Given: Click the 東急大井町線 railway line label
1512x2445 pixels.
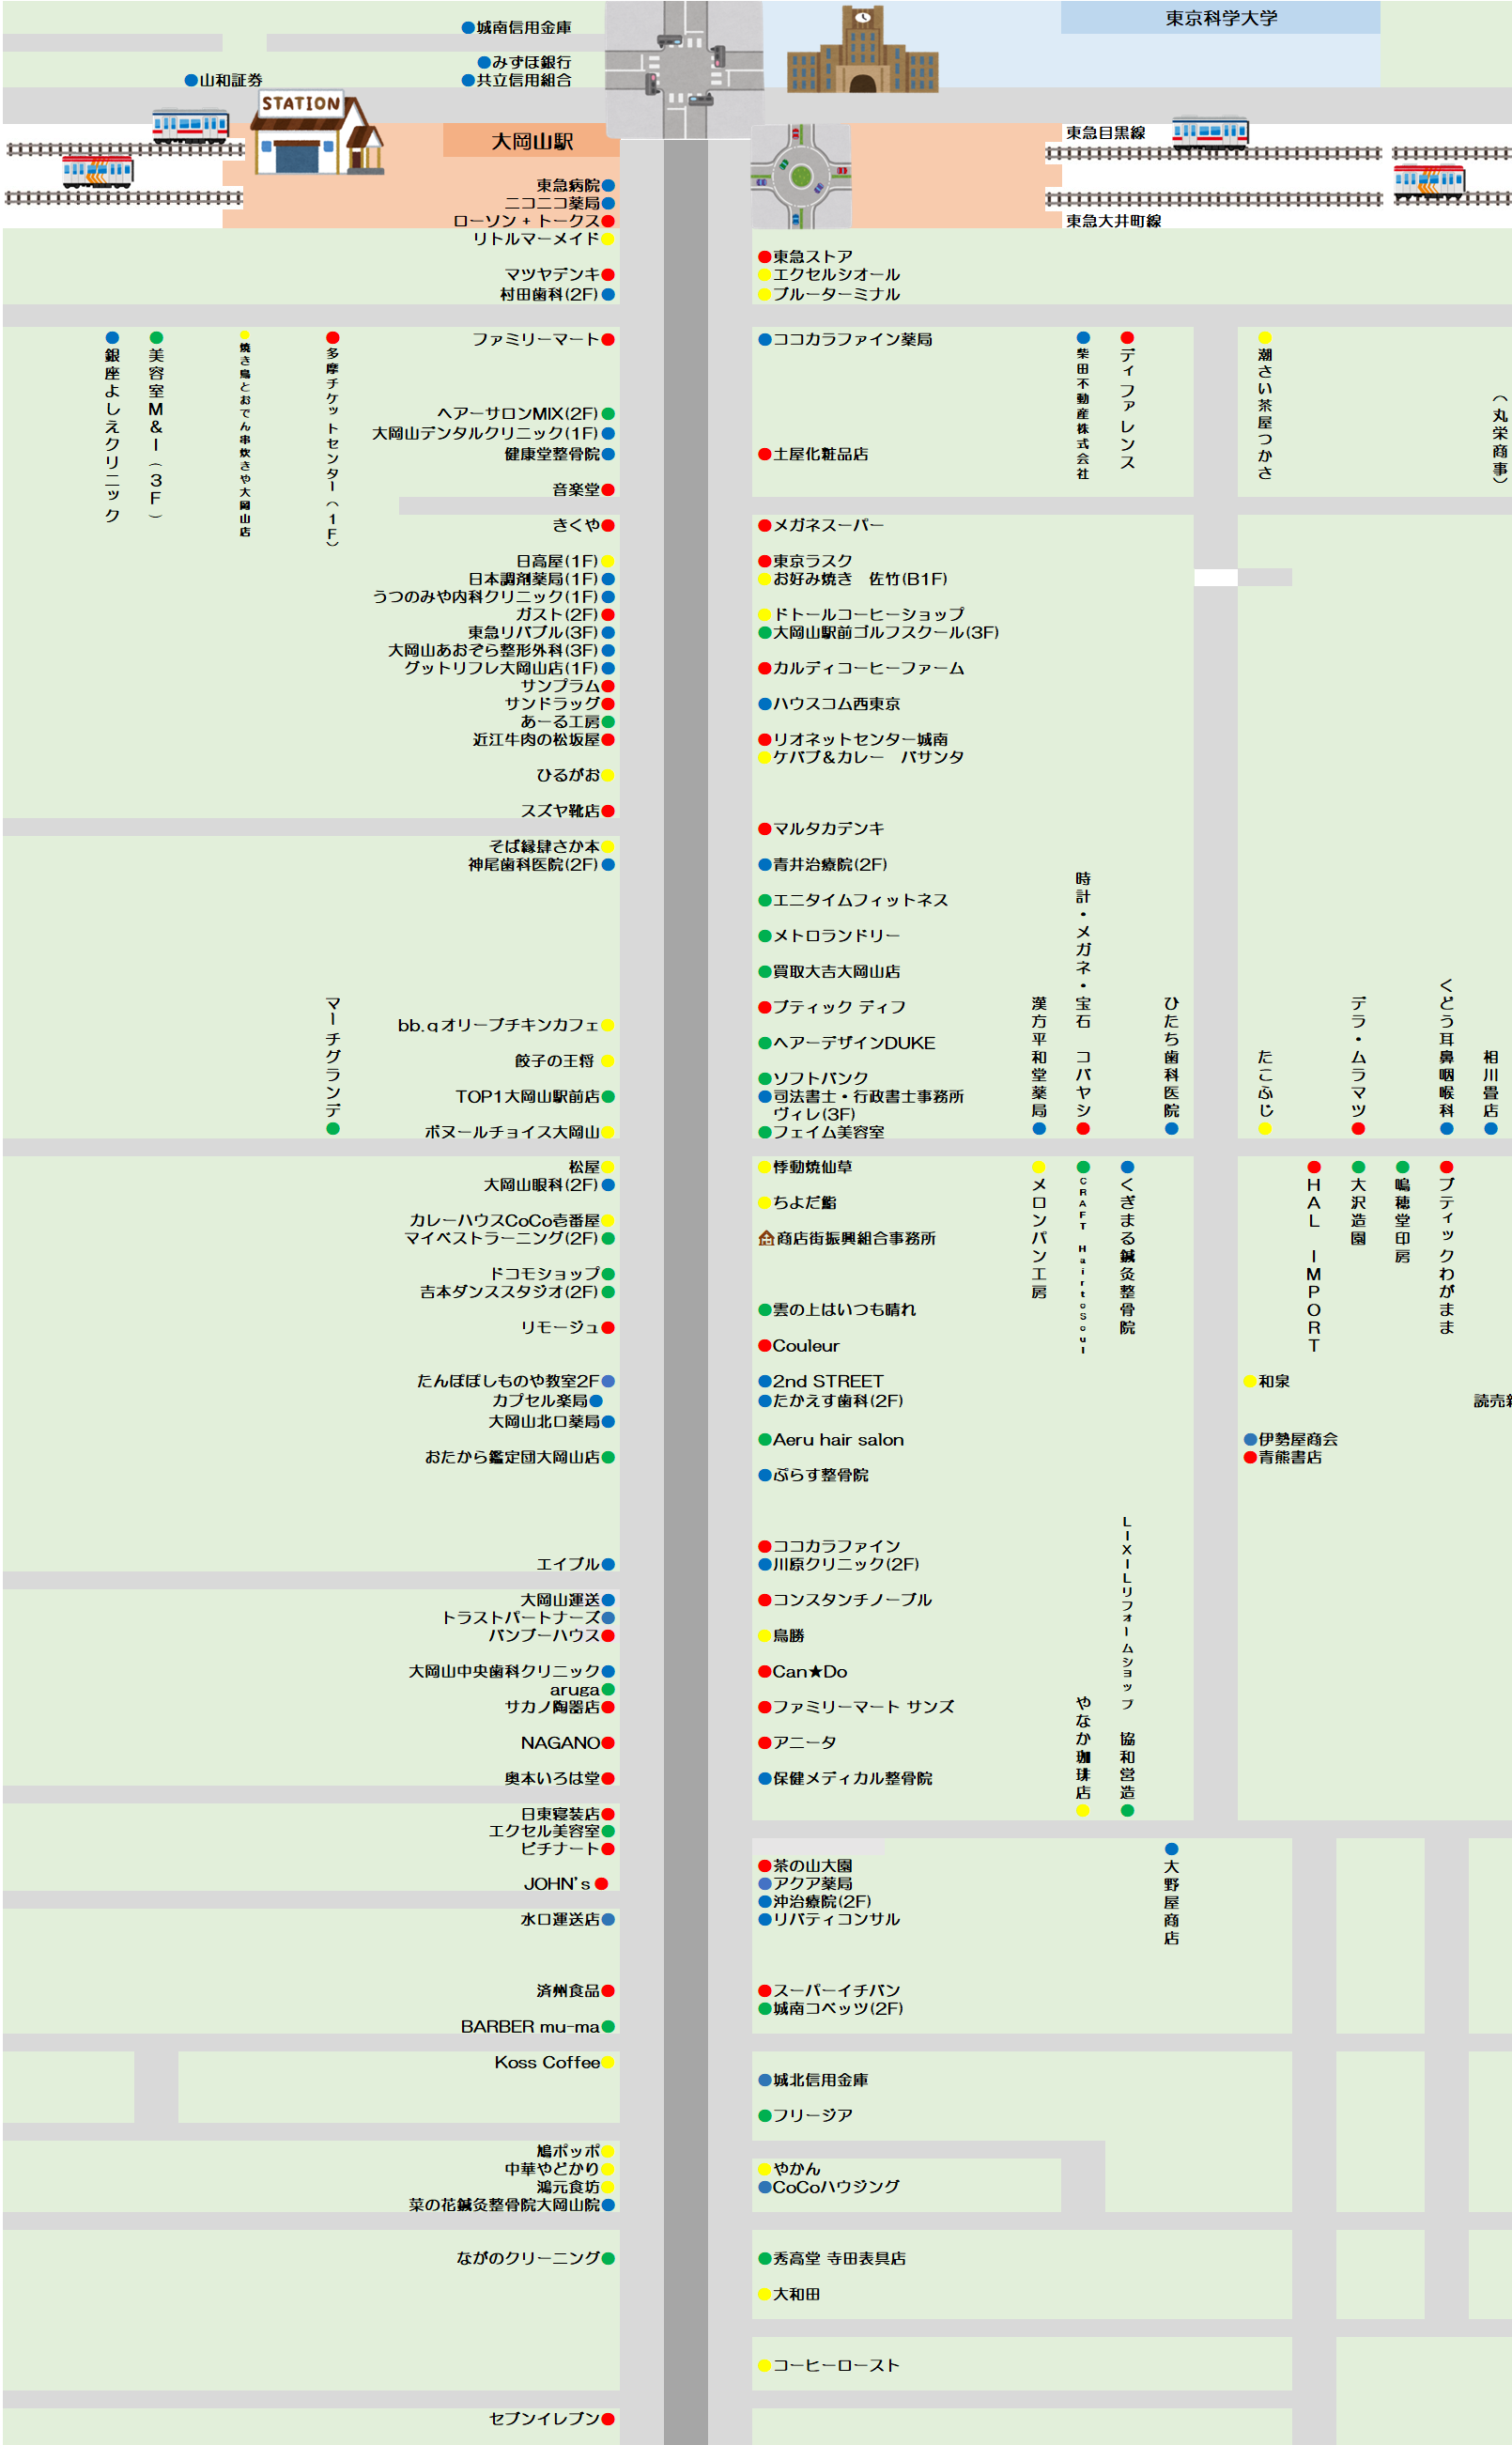Looking at the screenshot, I should (x=1113, y=221).
